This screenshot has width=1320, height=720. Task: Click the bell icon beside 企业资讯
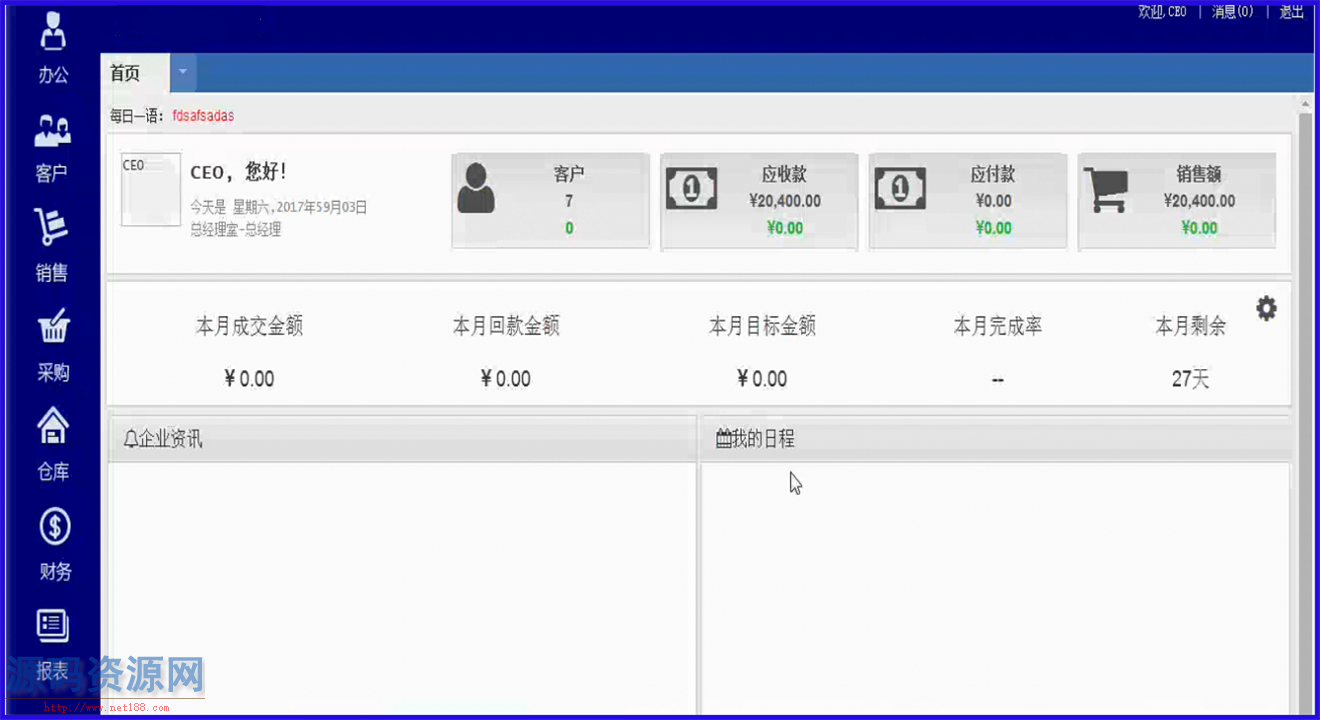click(x=130, y=438)
